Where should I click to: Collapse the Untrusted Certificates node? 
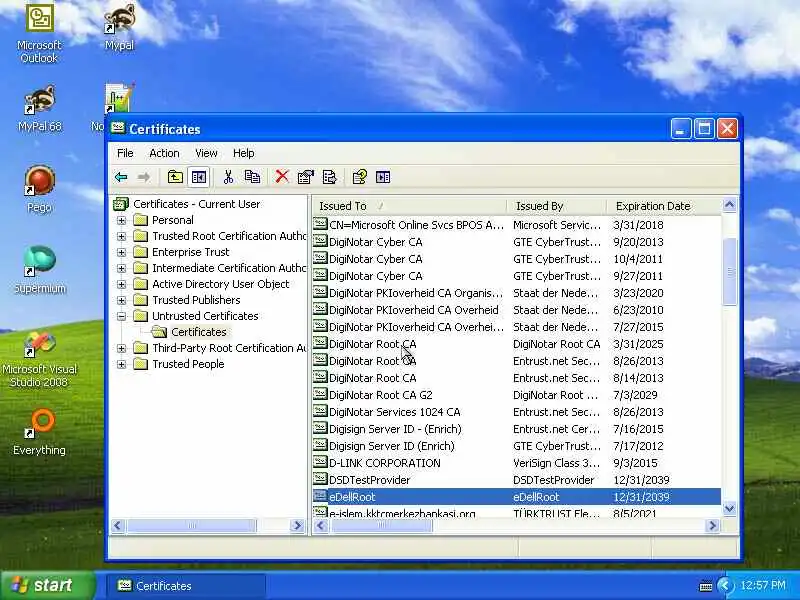pyautogui.click(x=121, y=316)
